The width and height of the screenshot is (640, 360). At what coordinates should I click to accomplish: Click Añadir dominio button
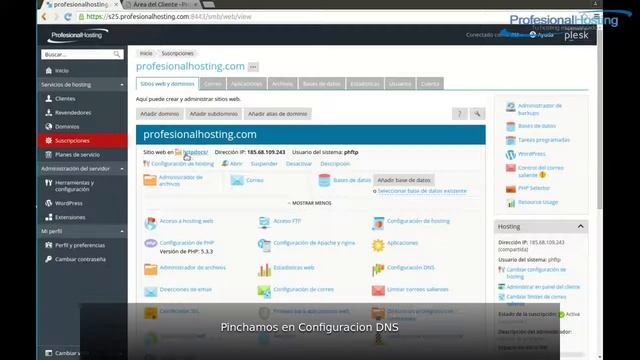[x=160, y=114]
